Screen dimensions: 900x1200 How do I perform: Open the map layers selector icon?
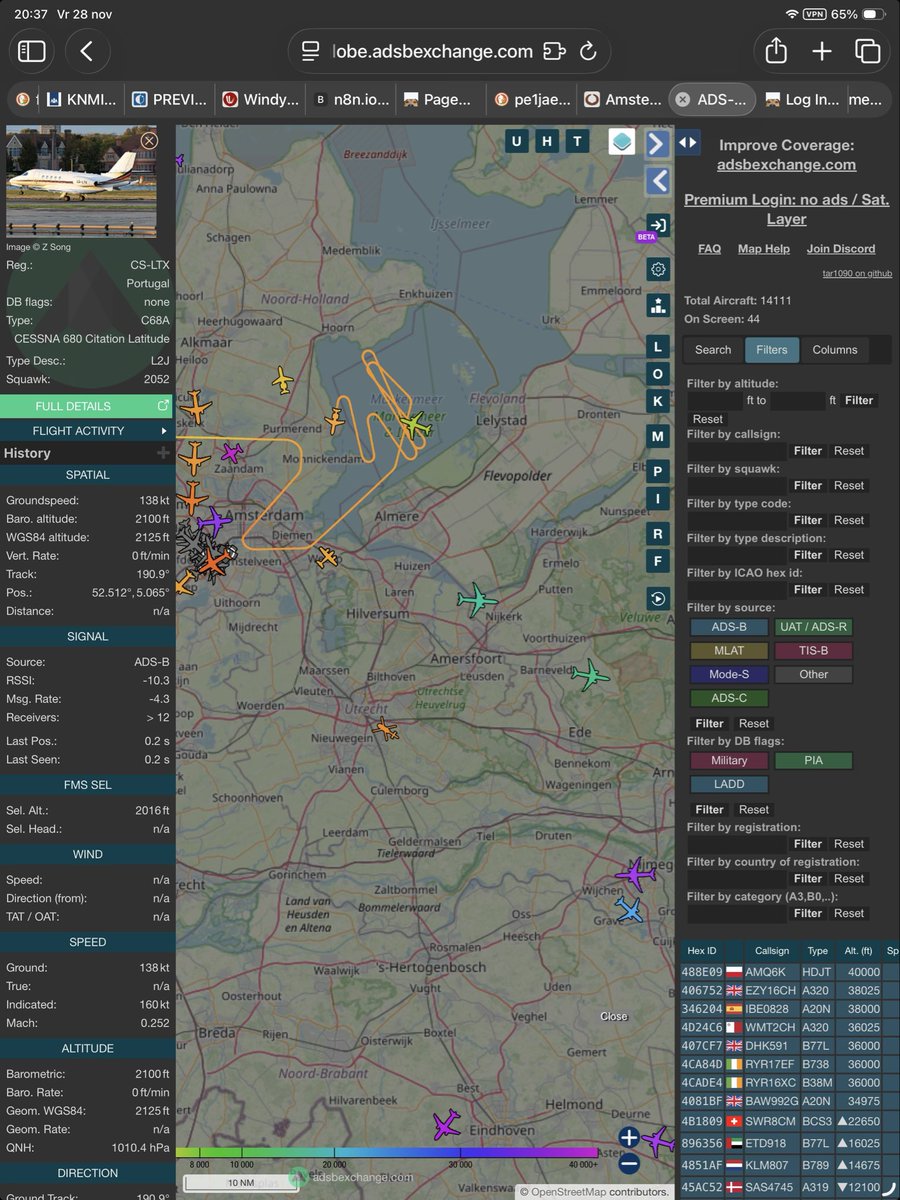click(x=622, y=141)
